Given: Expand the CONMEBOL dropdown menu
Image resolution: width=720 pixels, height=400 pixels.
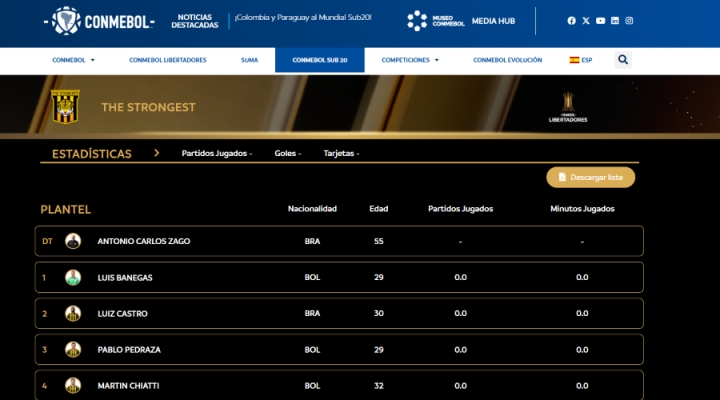Looking at the screenshot, I should coord(73,60).
